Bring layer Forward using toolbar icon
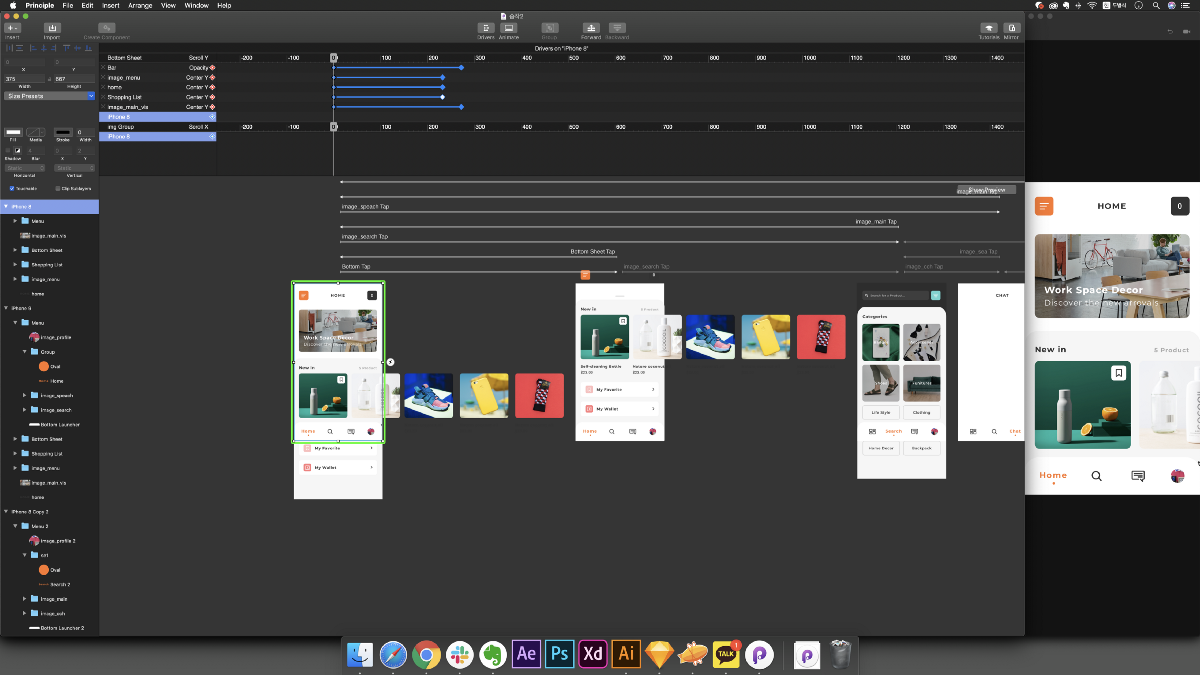 coord(591,28)
